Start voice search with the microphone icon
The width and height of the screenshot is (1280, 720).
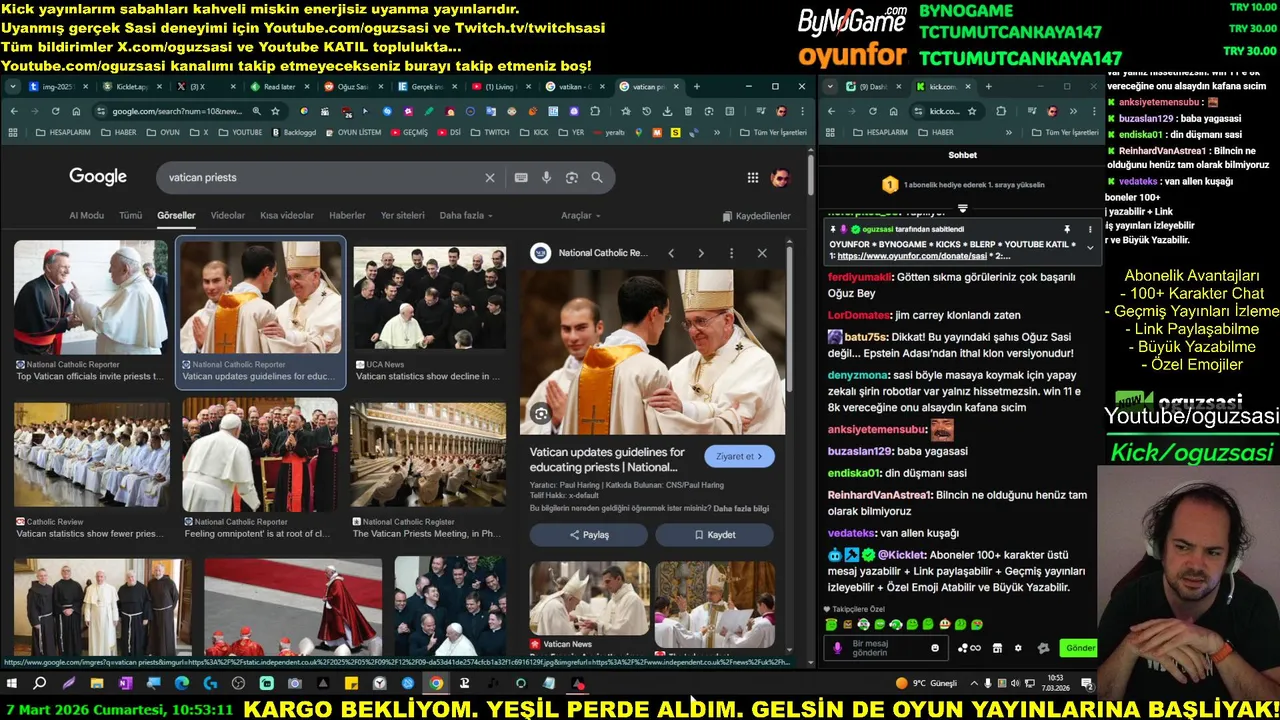tap(546, 177)
